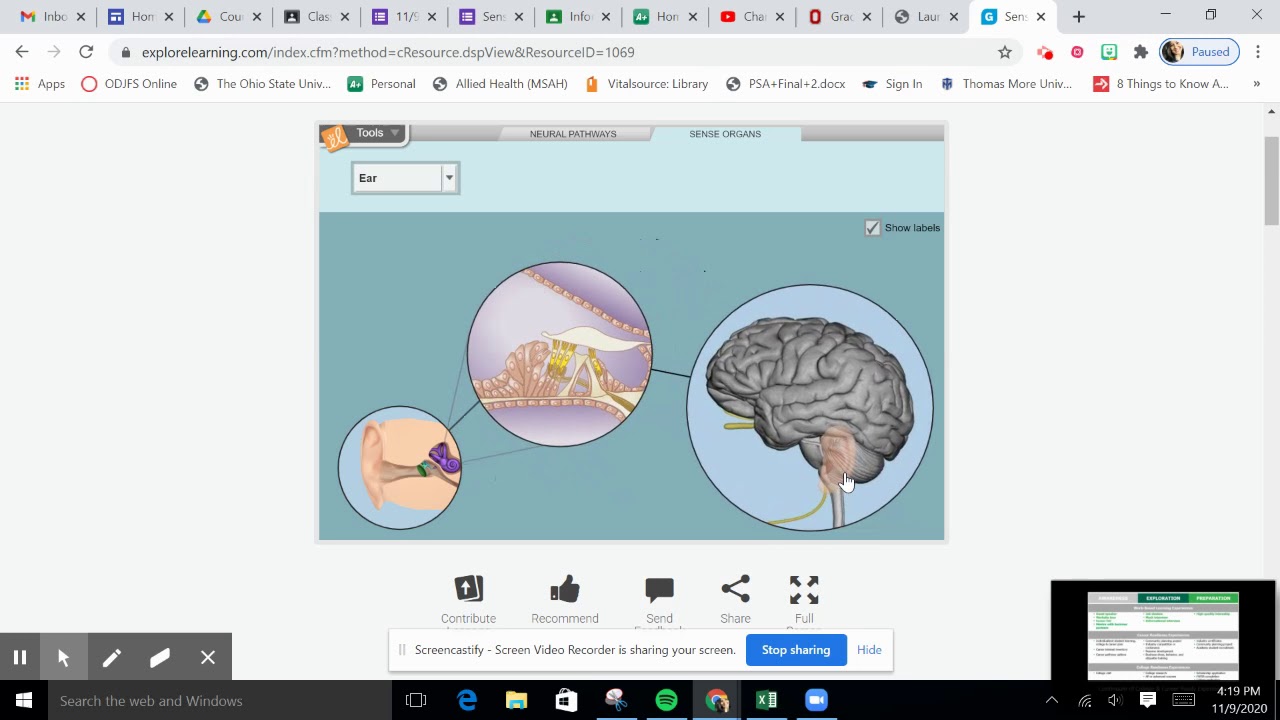The height and width of the screenshot is (720, 1280).
Task: Open the taskbar clock and date
Action: pos(1239,700)
